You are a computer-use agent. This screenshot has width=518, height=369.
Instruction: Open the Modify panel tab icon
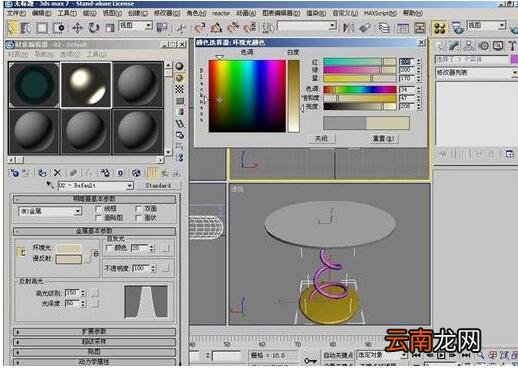[x=454, y=46]
